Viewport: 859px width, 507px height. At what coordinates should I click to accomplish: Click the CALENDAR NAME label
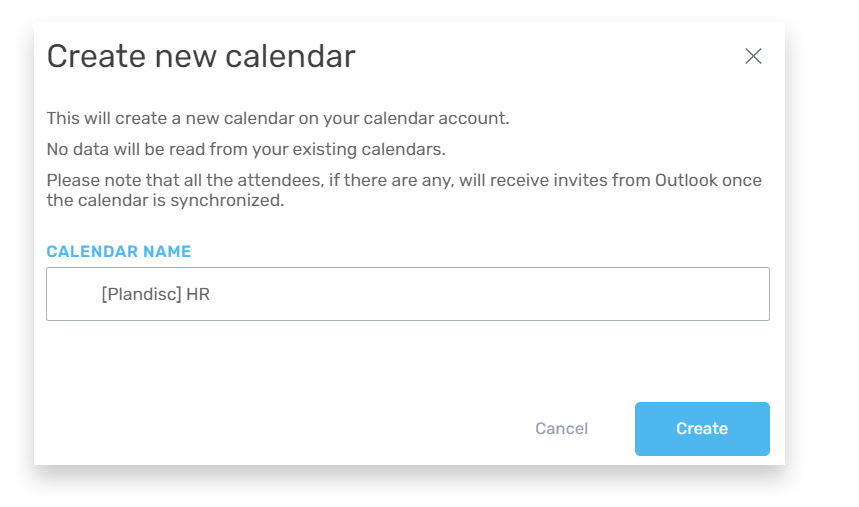[x=119, y=252]
